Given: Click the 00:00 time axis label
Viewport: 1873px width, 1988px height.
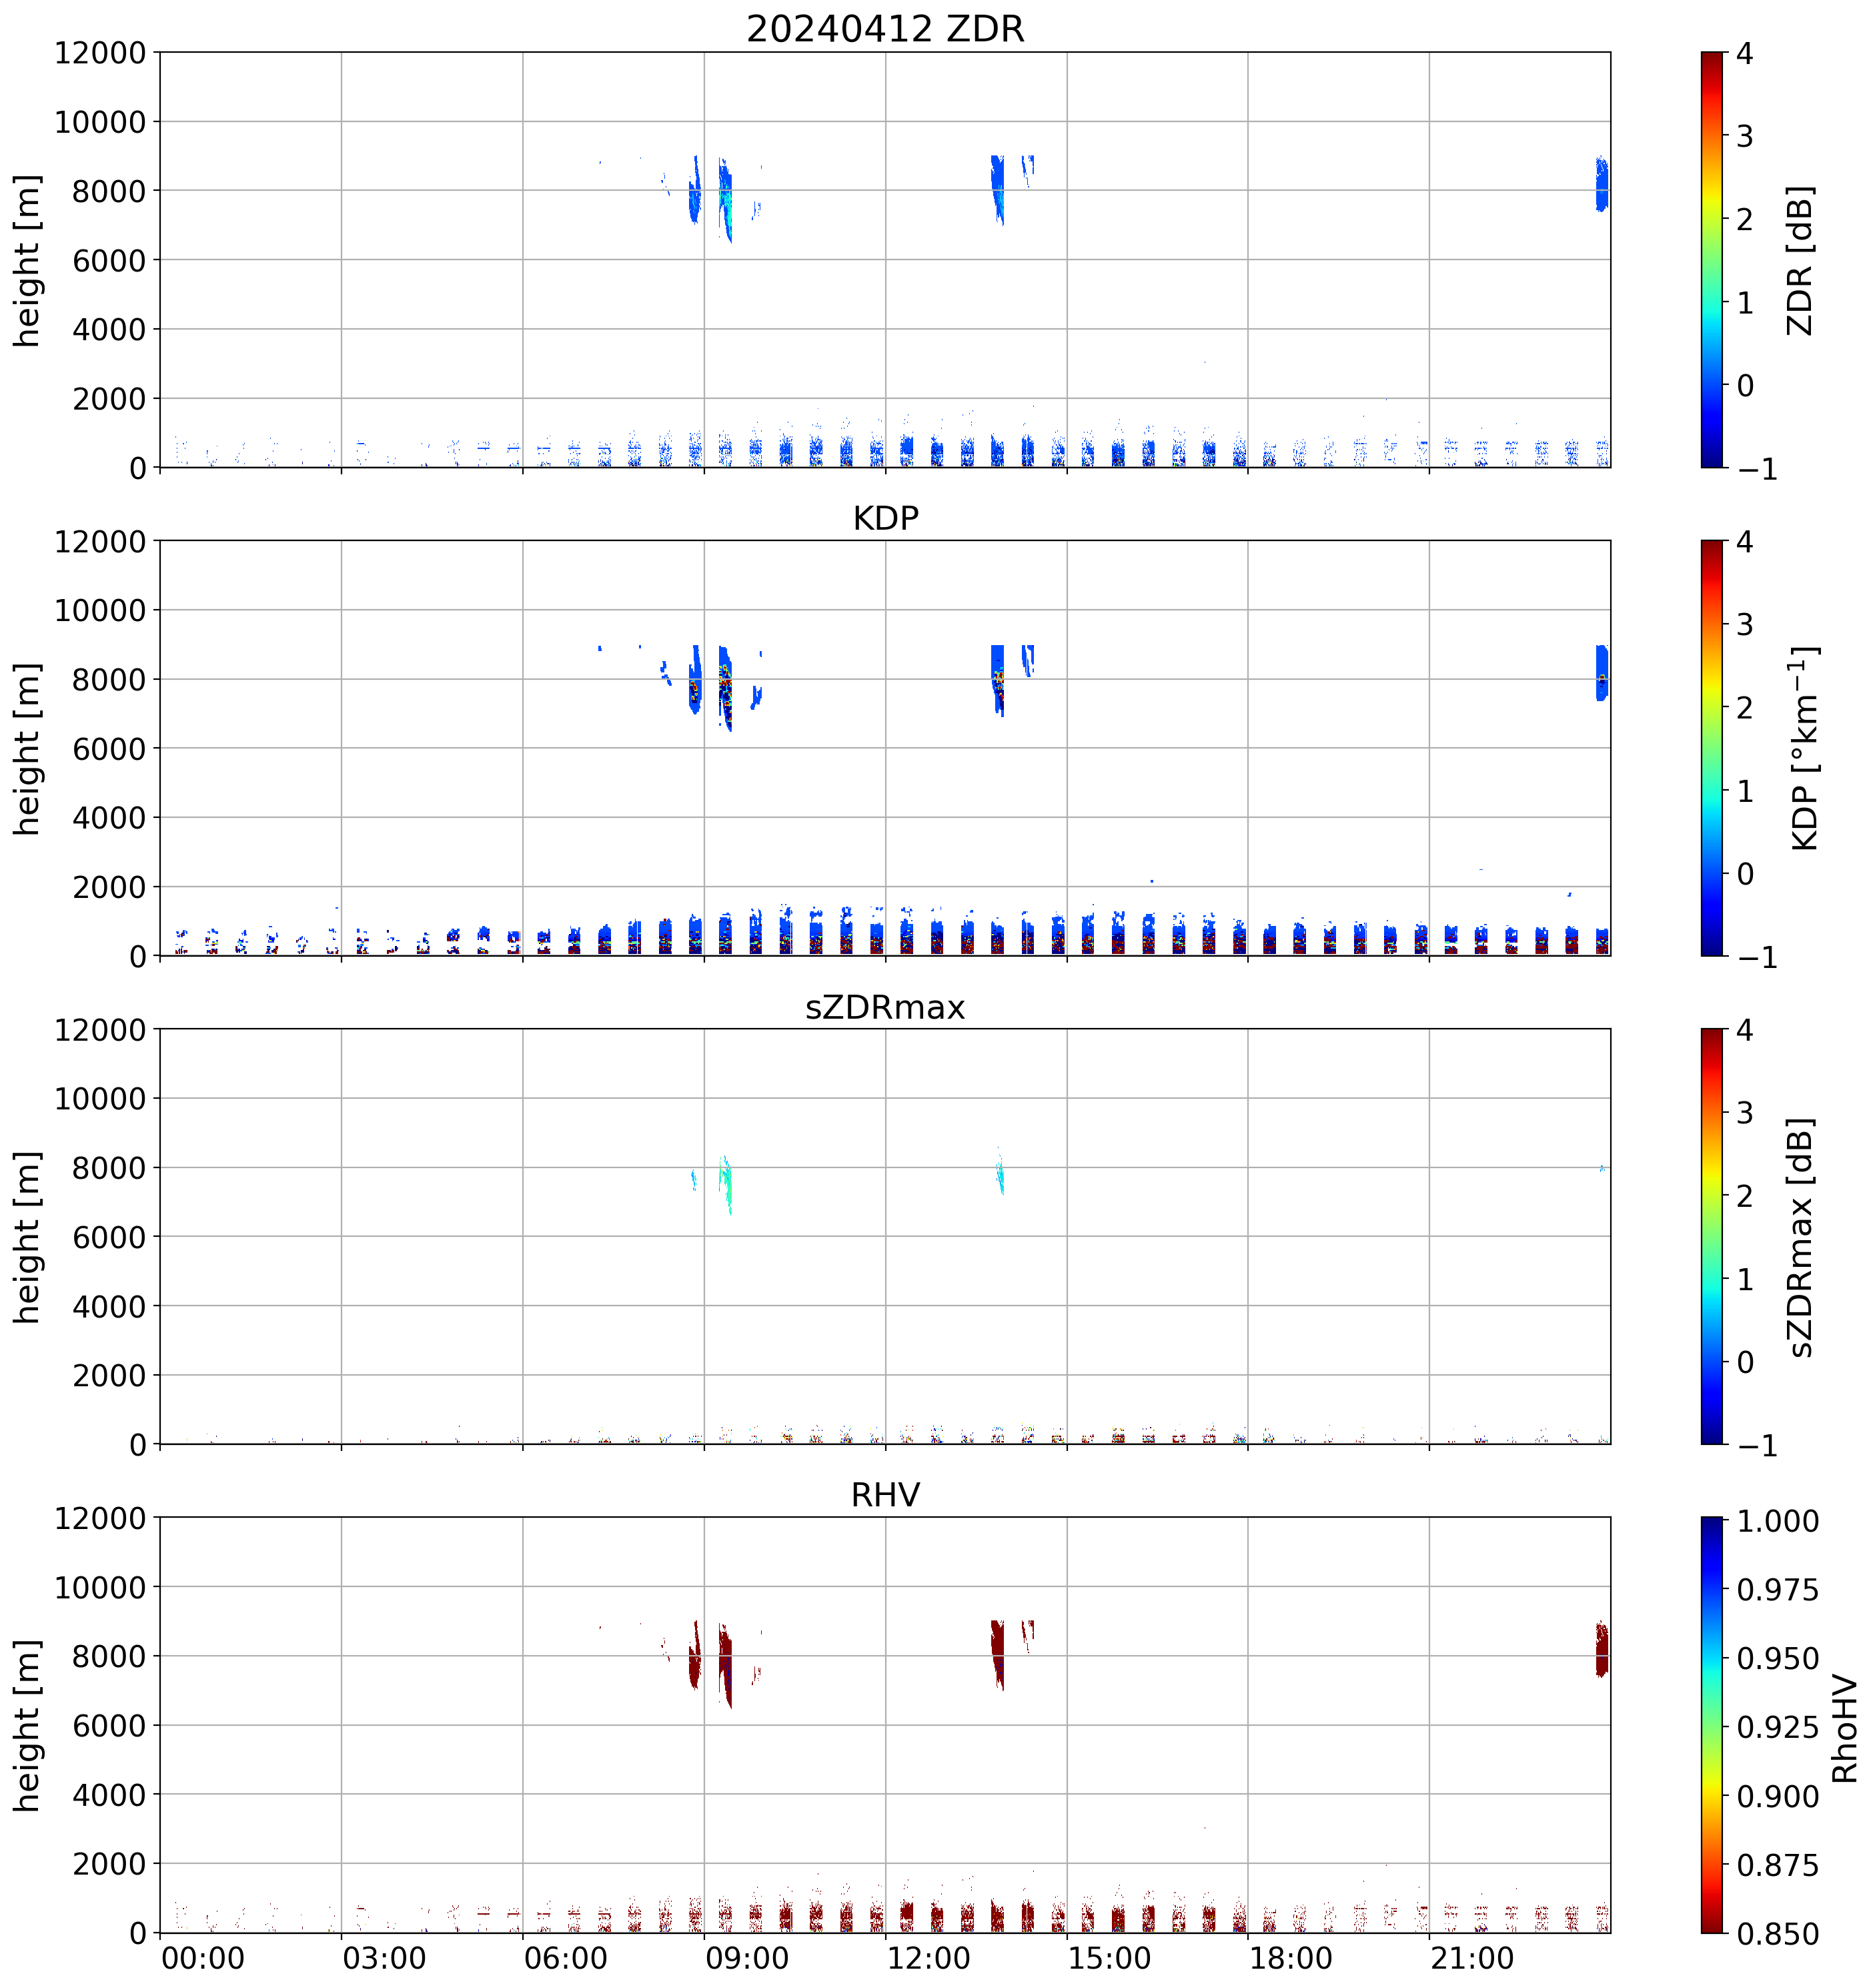Looking at the screenshot, I should pyautogui.click(x=203, y=1958).
